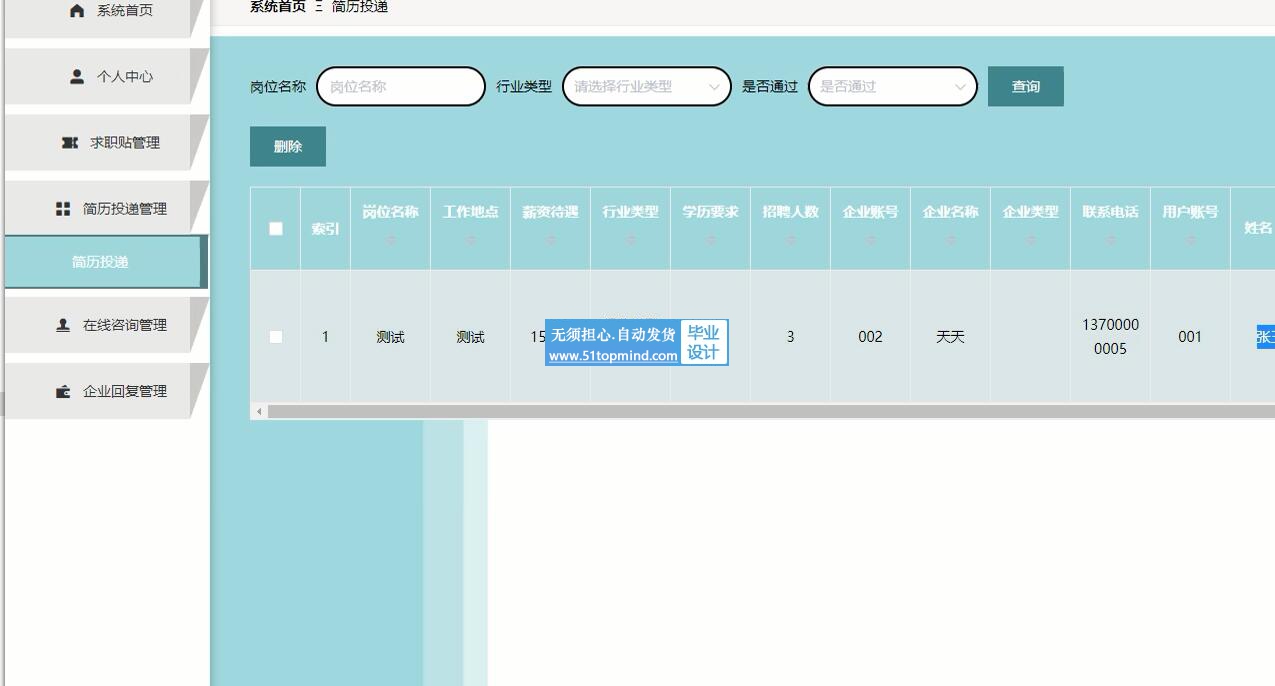This screenshot has height=686, width=1275.
Task: Open the 行业类型 dropdown
Action: [646, 87]
